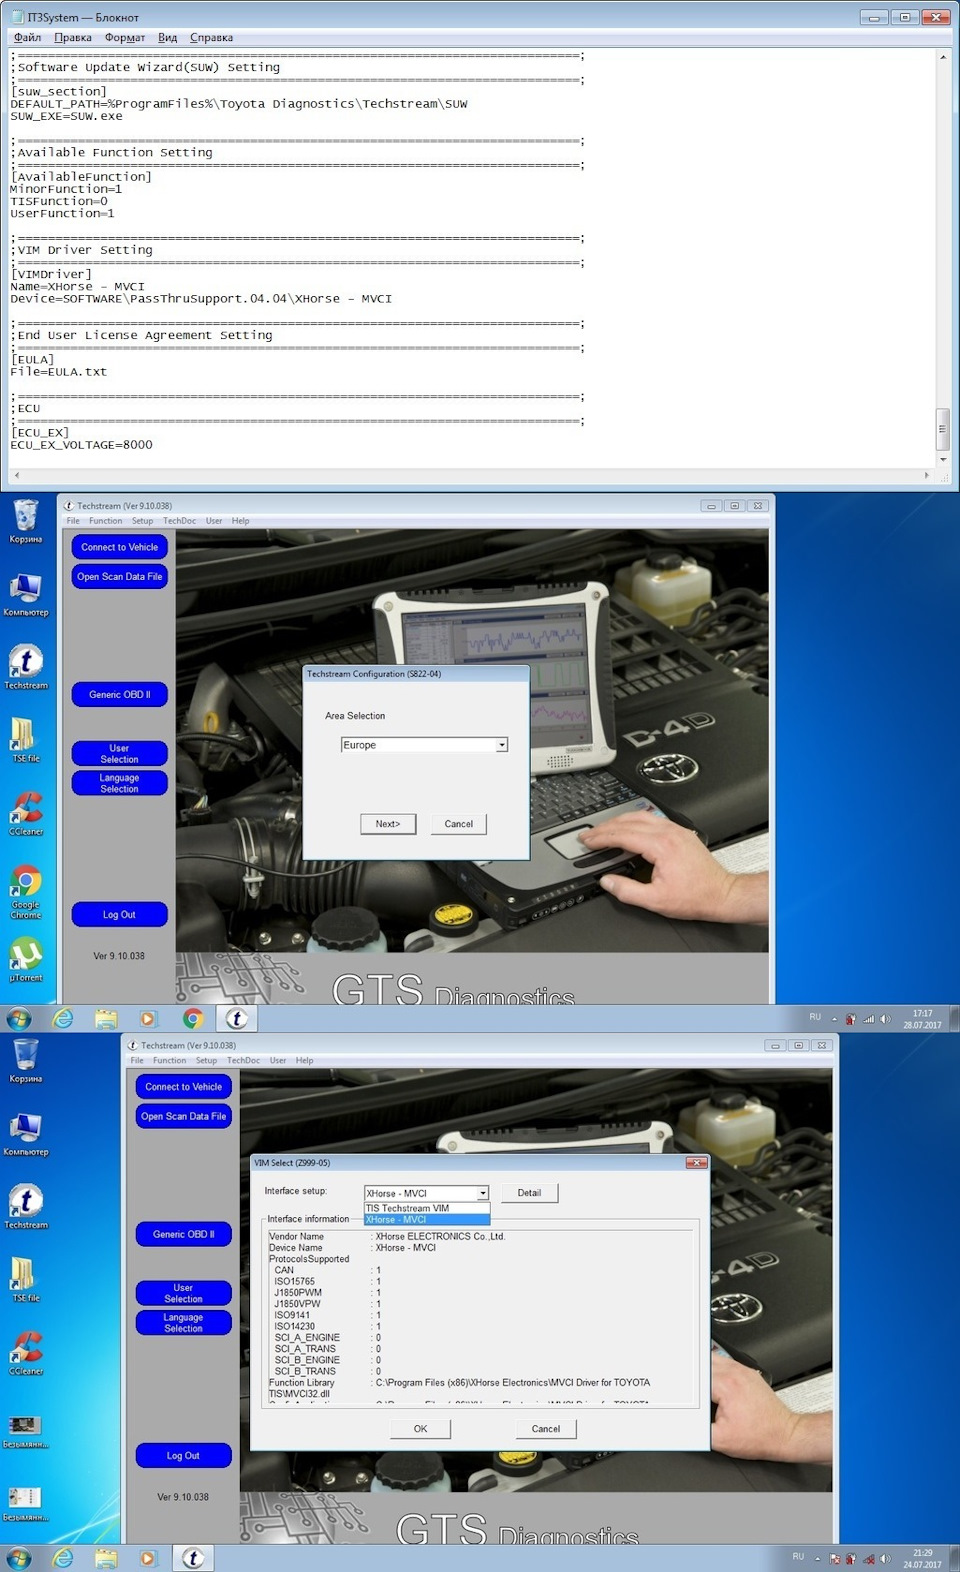The width and height of the screenshot is (960, 1572).
Task: Open User menu in Techstream window with VIM Select
Action: point(278,1061)
